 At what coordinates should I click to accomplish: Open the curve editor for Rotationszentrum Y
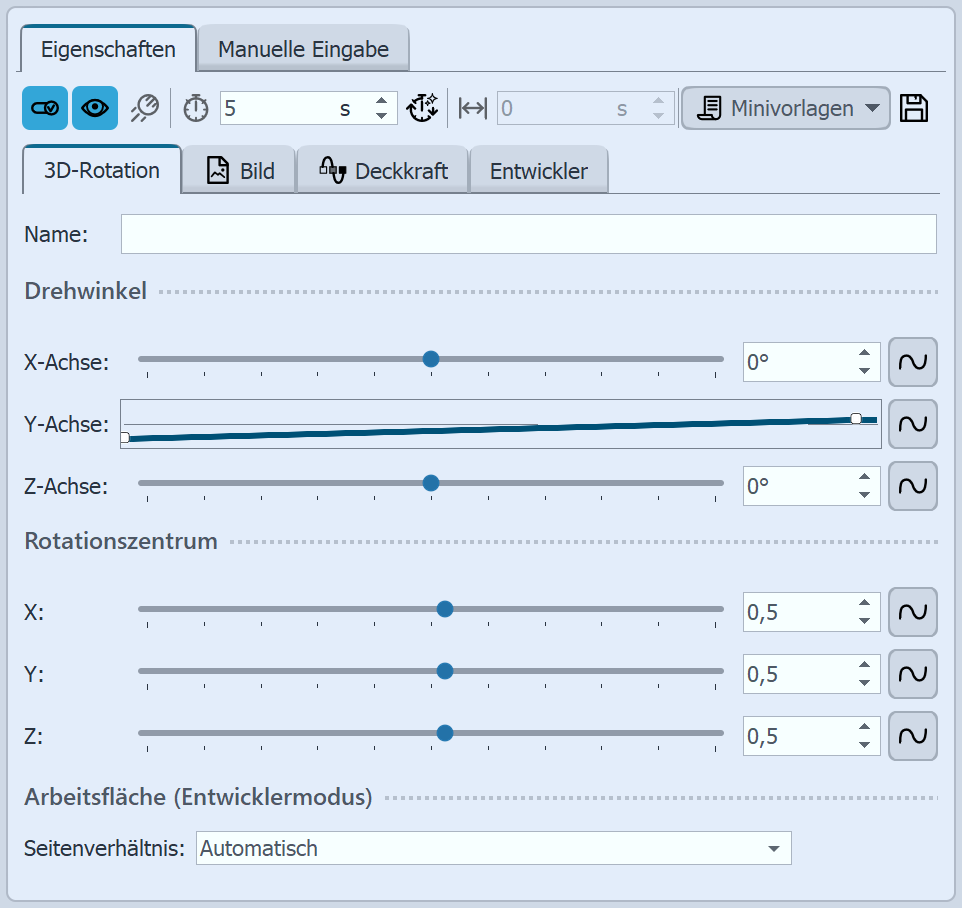click(x=912, y=674)
